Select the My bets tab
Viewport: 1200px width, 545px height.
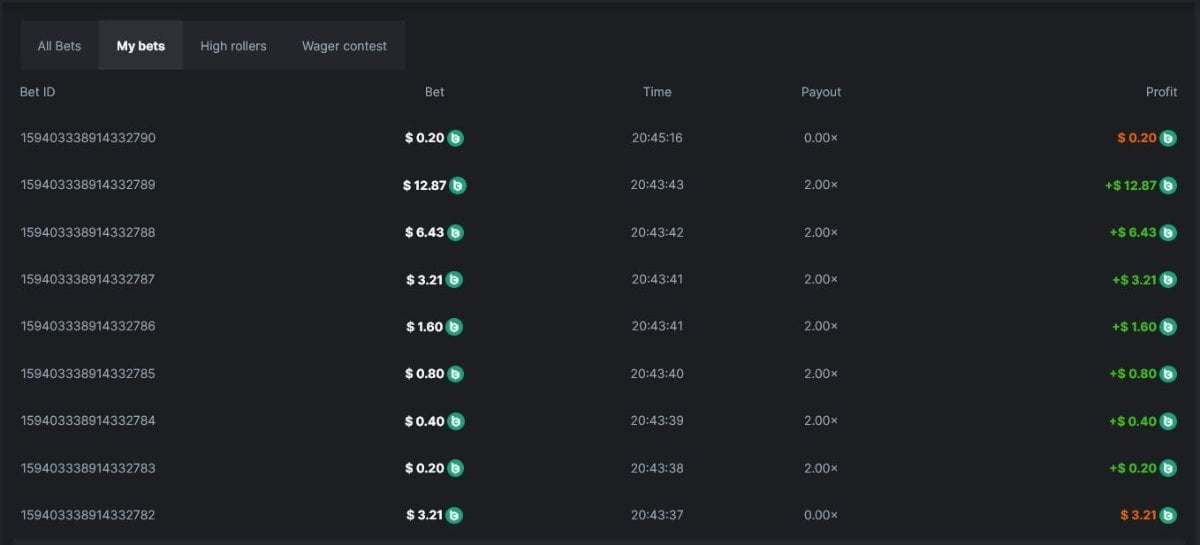[x=141, y=46]
